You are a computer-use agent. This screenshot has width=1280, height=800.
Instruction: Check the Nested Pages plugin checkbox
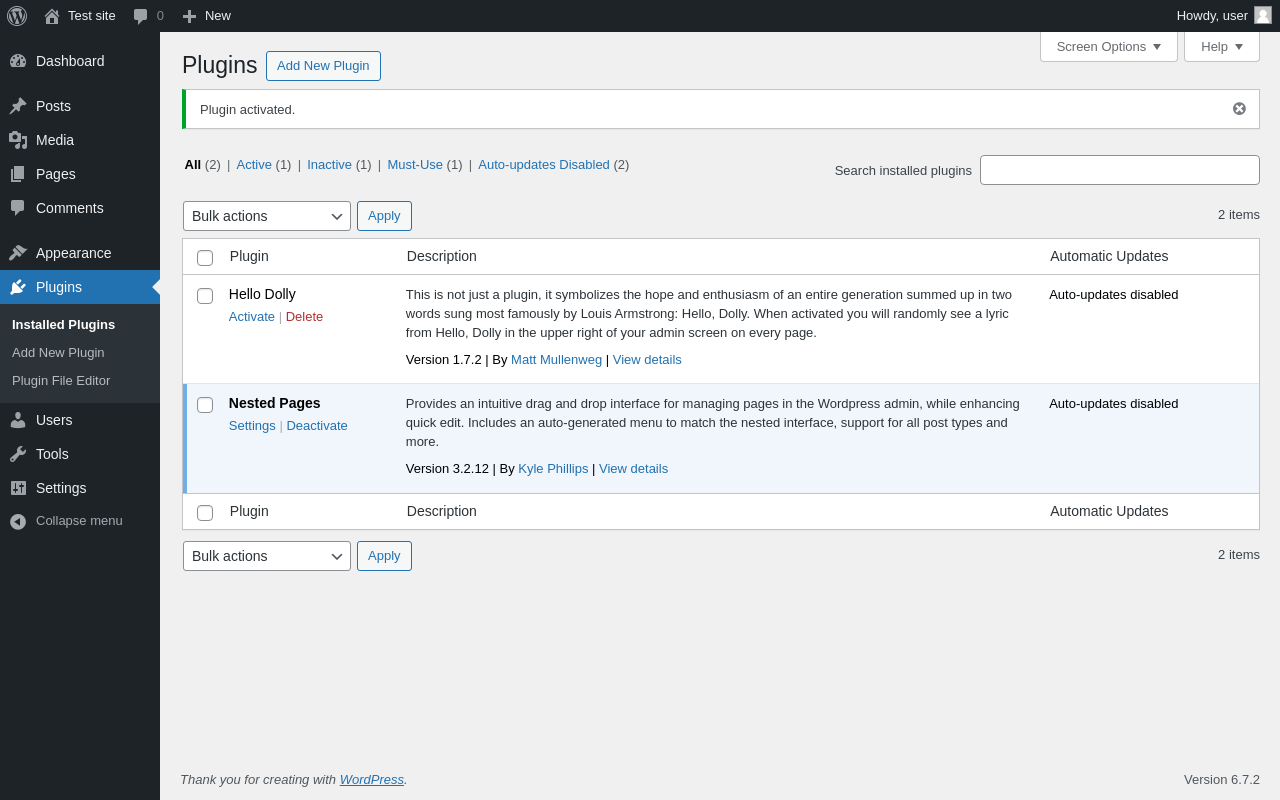[x=205, y=405]
